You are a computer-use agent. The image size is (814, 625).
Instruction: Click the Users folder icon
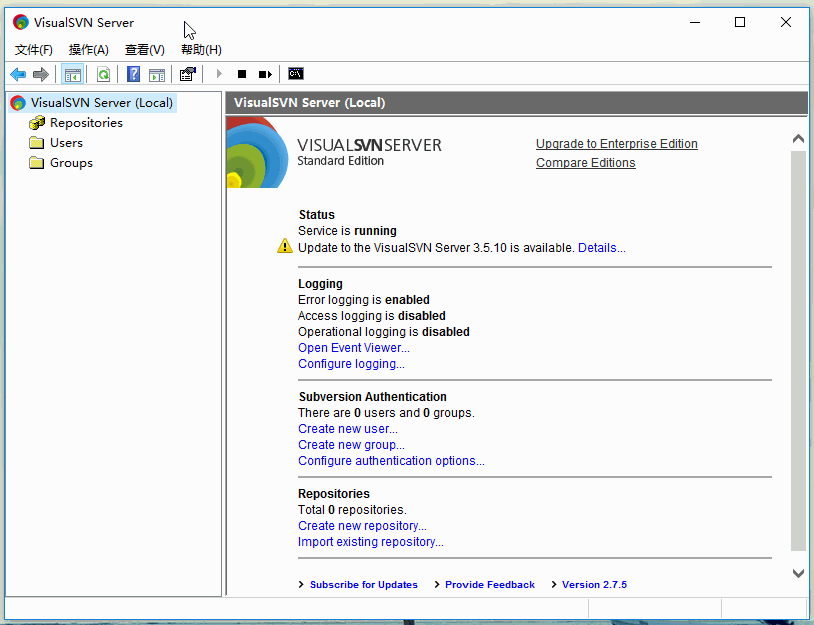(x=36, y=143)
